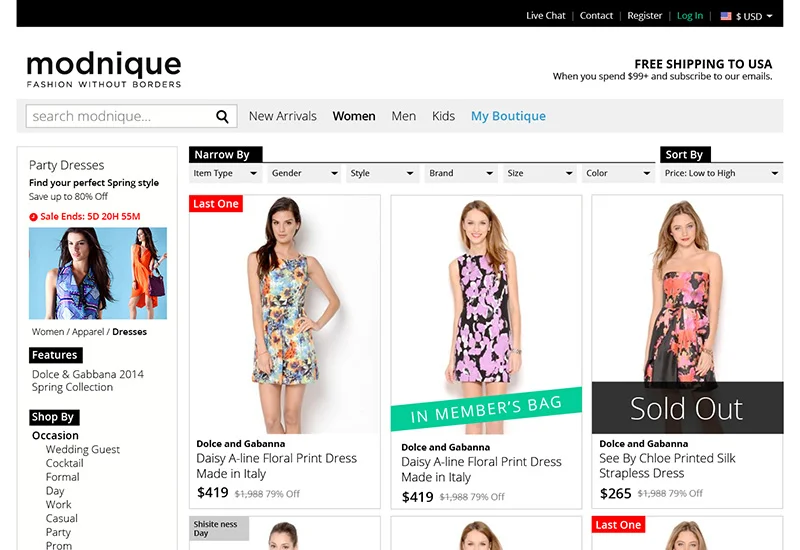Click the search magnifier icon
The image size is (800, 550).
[222, 116]
